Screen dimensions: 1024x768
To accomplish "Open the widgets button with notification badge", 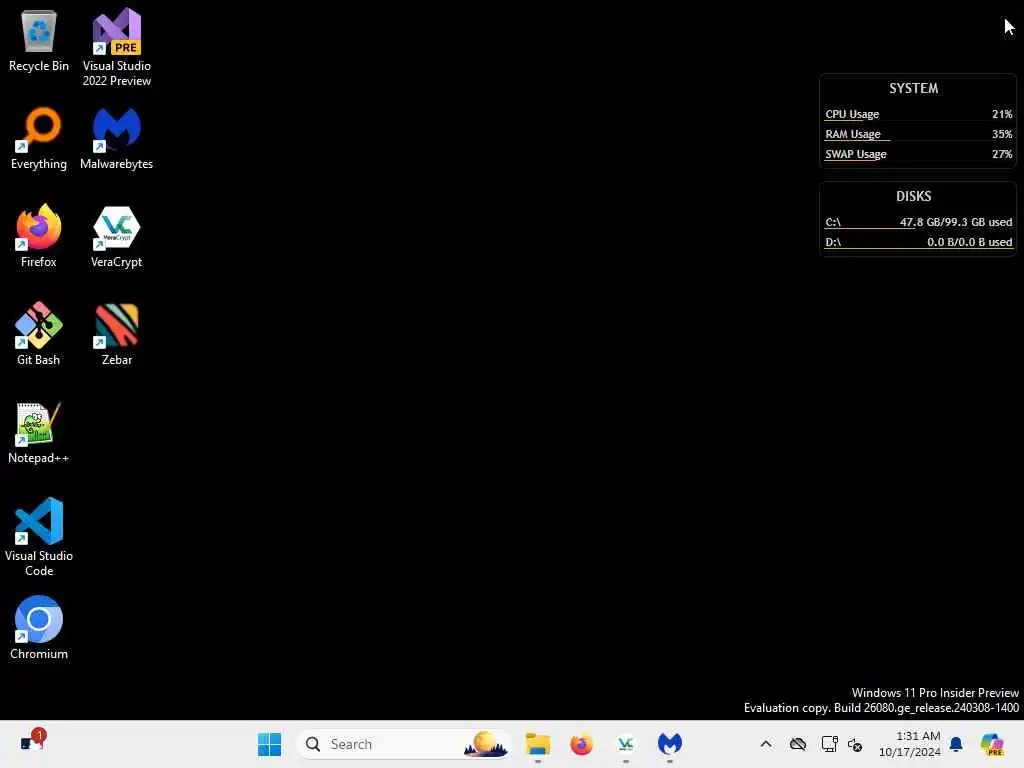I will (x=31, y=741).
